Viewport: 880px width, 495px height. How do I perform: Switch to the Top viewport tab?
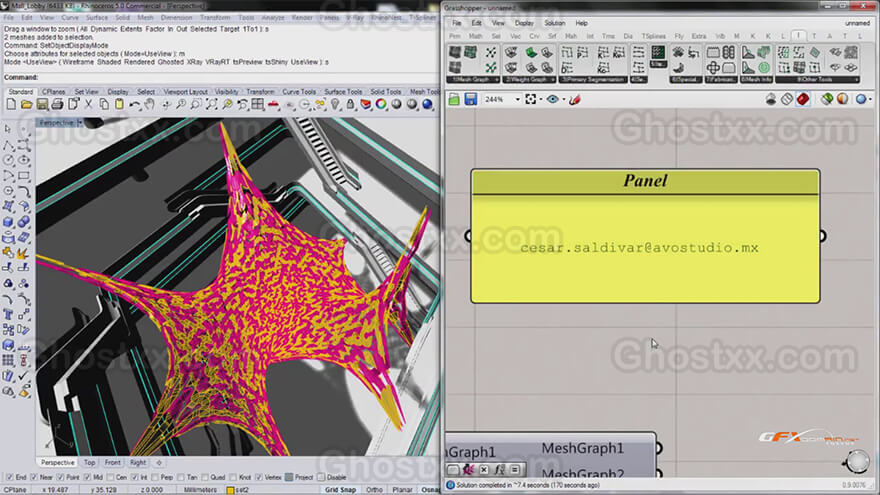pyautogui.click(x=89, y=462)
